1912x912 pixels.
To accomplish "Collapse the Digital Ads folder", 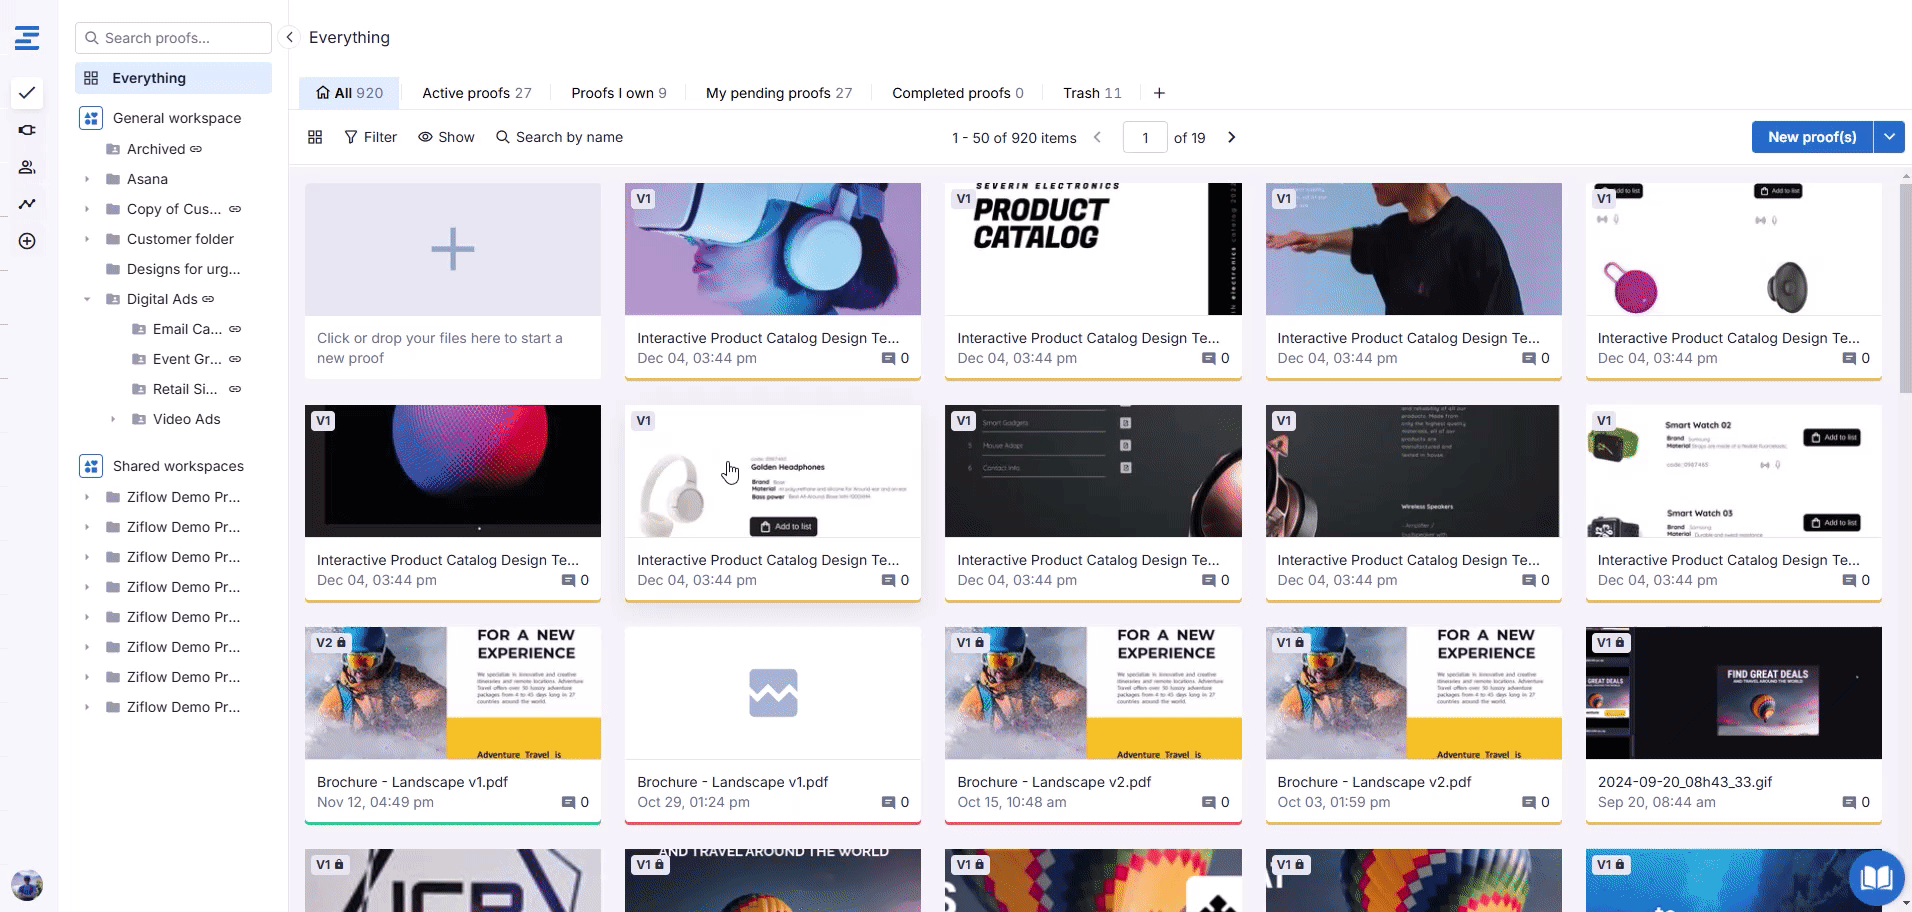I will coord(87,299).
